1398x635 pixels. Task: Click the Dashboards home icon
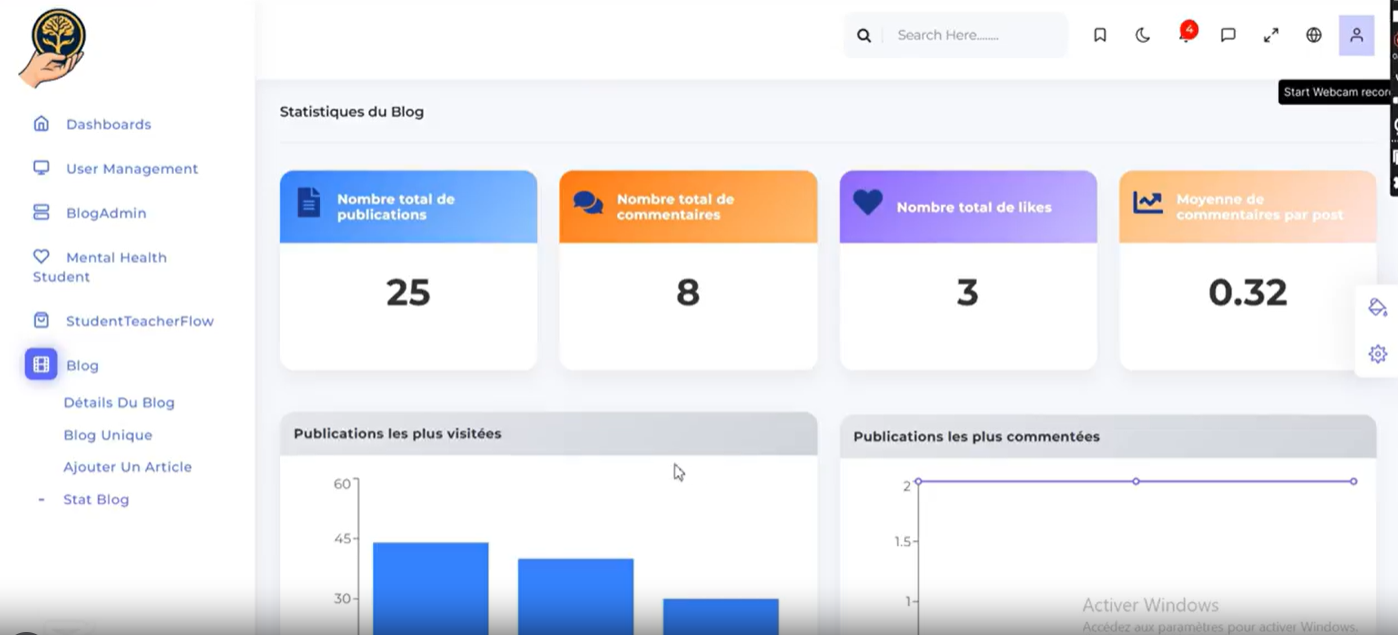click(41, 124)
